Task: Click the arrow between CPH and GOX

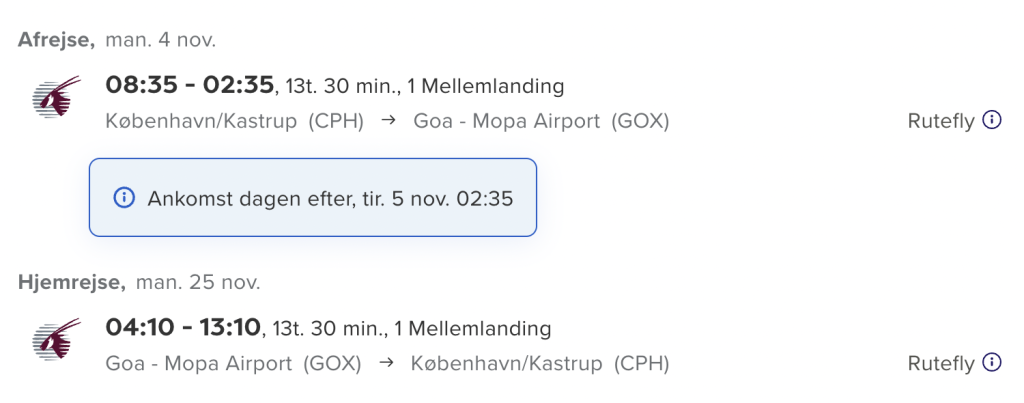Action: (x=389, y=121)
